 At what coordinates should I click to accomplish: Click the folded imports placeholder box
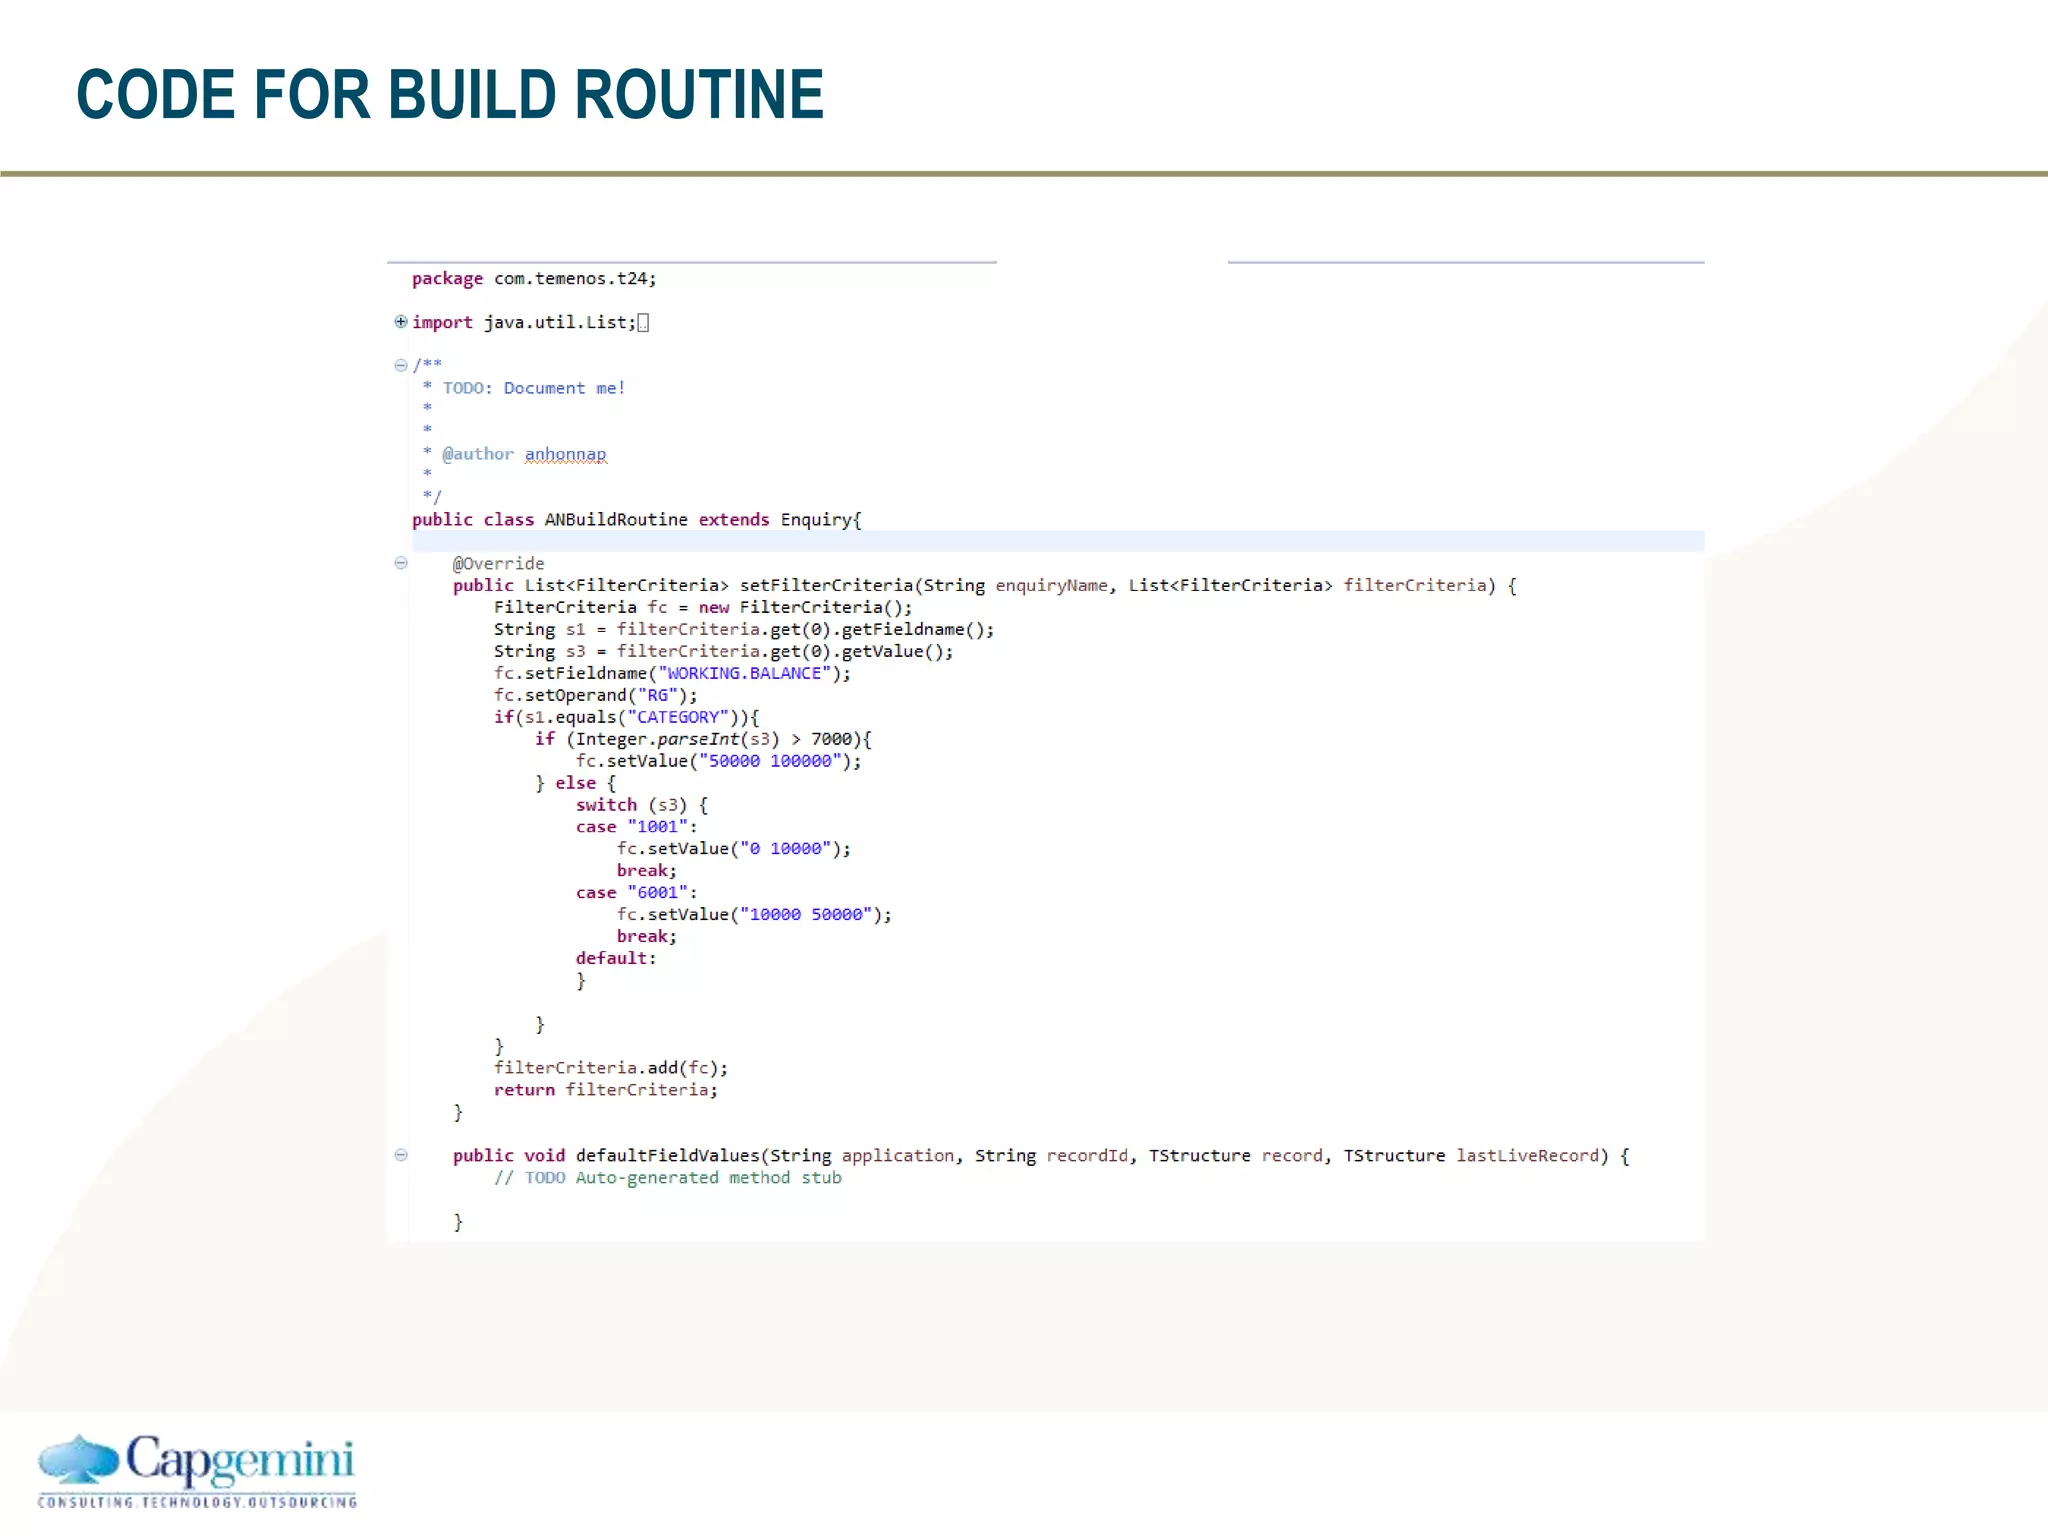(x=643, y=322)
